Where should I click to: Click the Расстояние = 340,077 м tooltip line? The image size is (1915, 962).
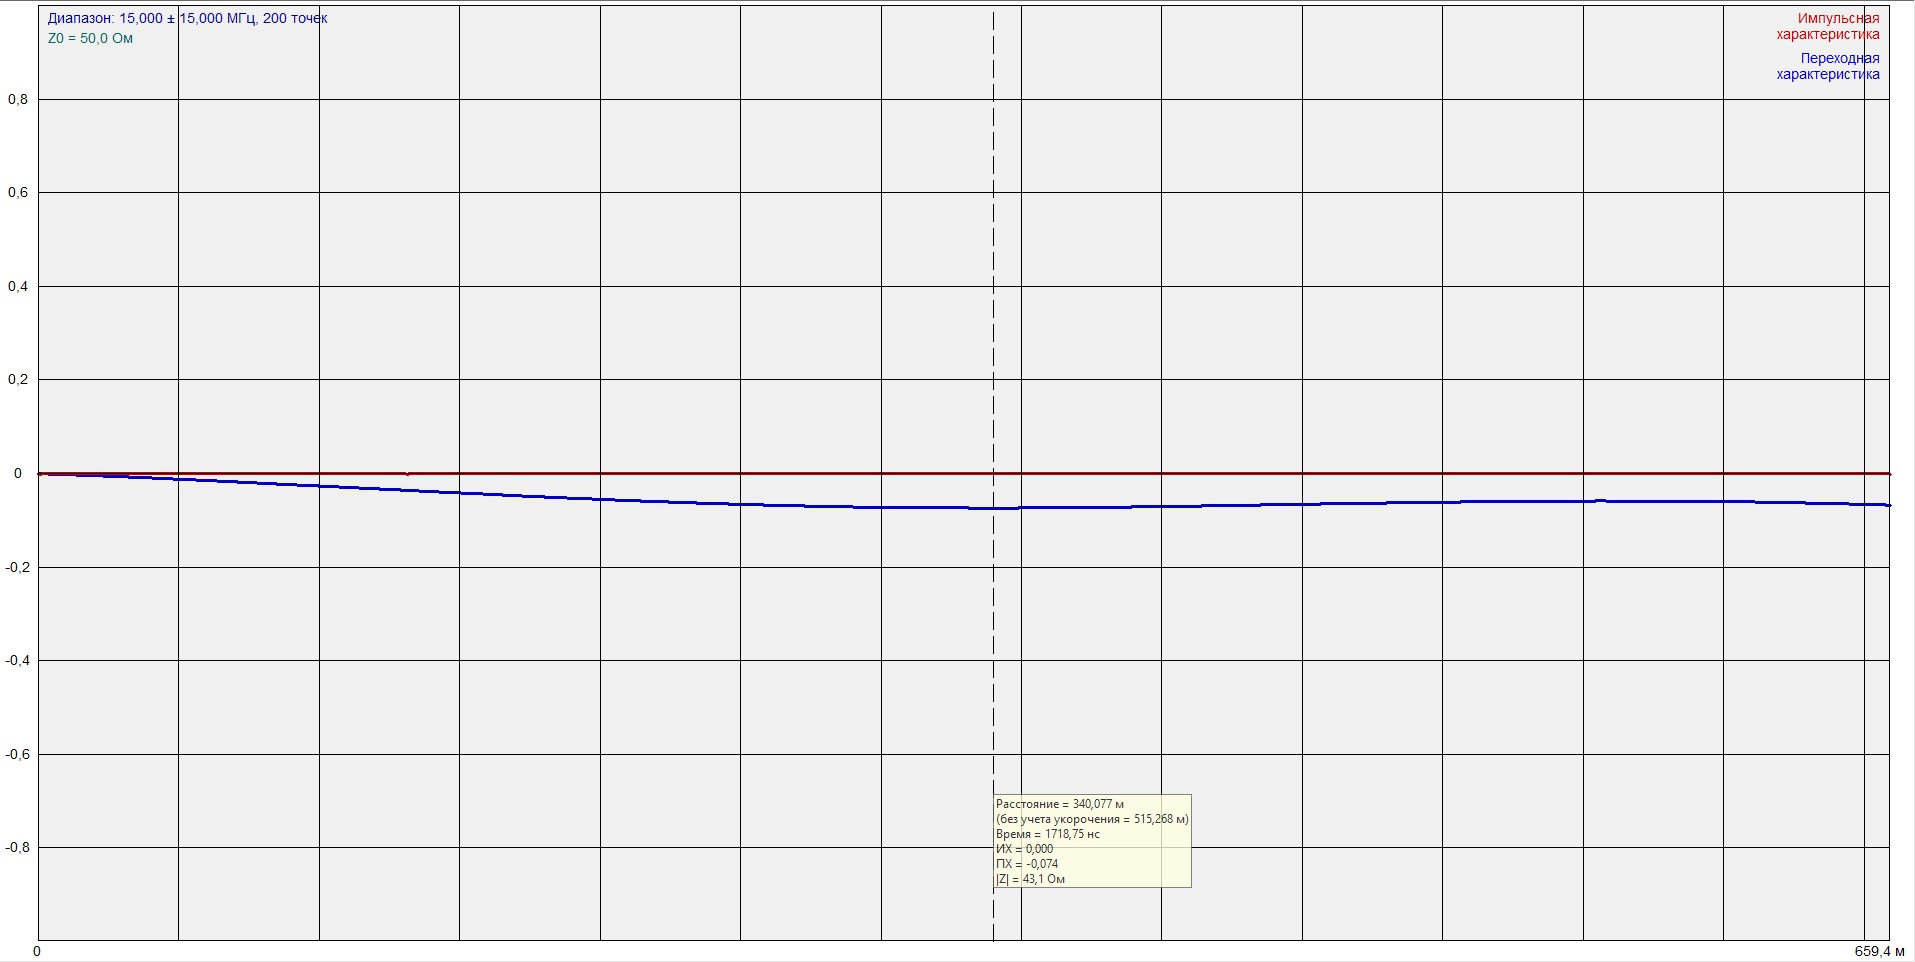pyautogui.click(x=1059, y=804)
